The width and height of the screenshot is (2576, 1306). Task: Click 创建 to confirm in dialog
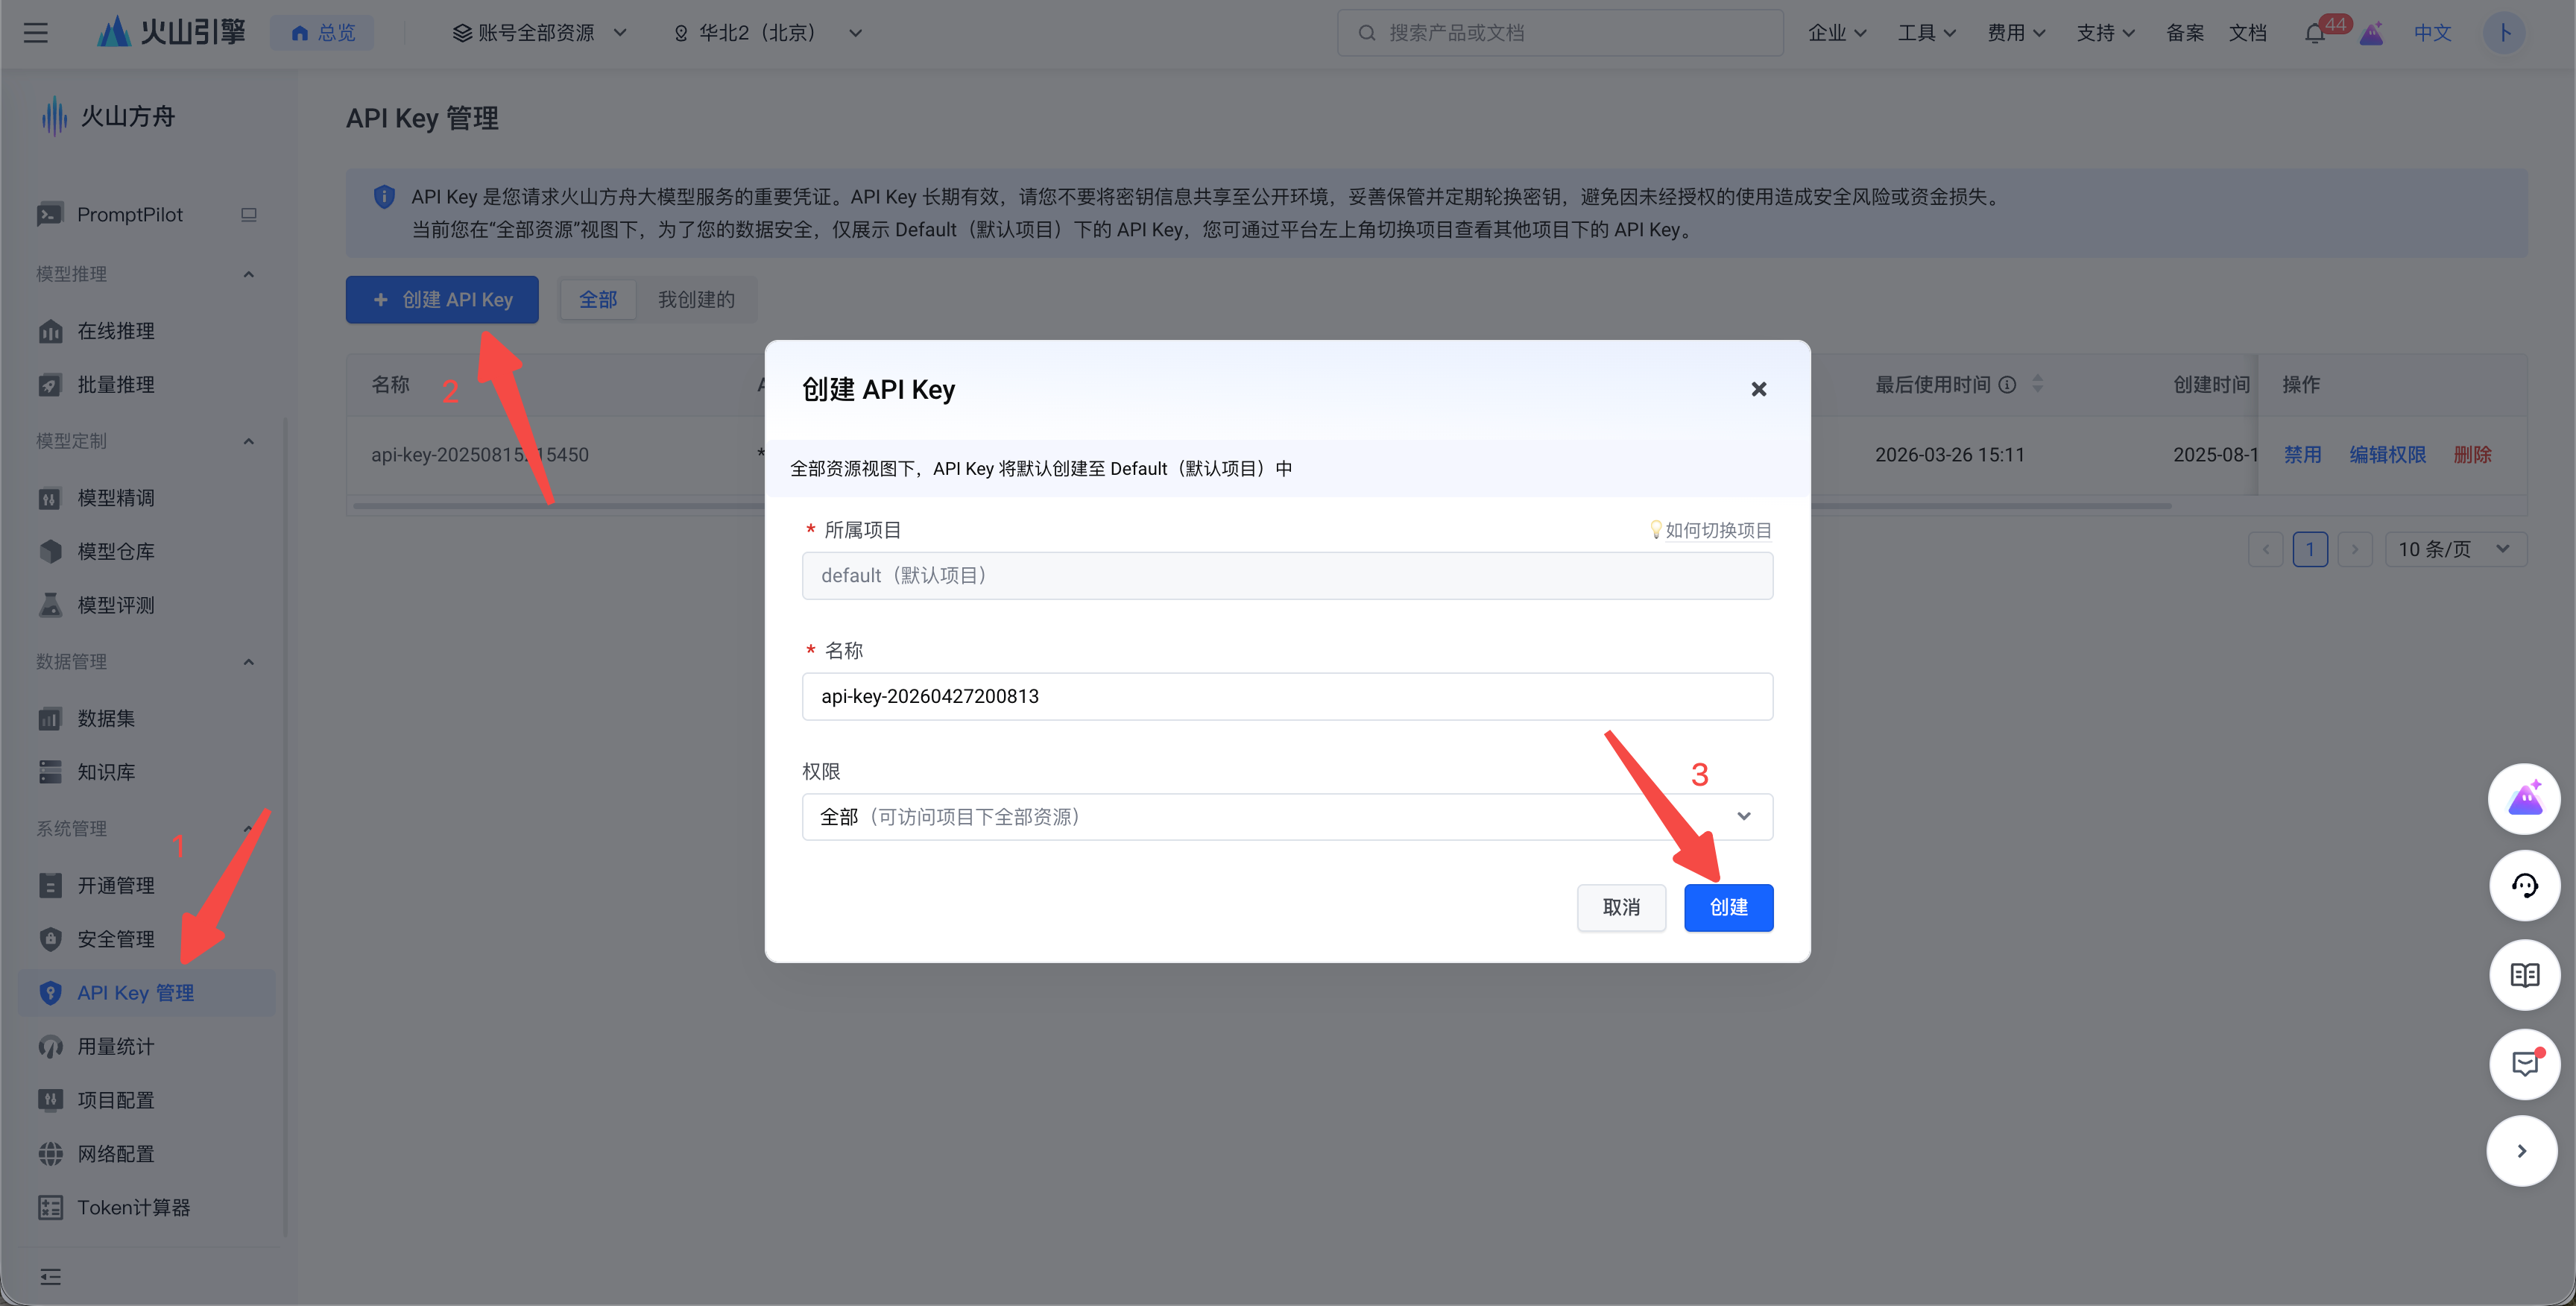[1729, 908]
